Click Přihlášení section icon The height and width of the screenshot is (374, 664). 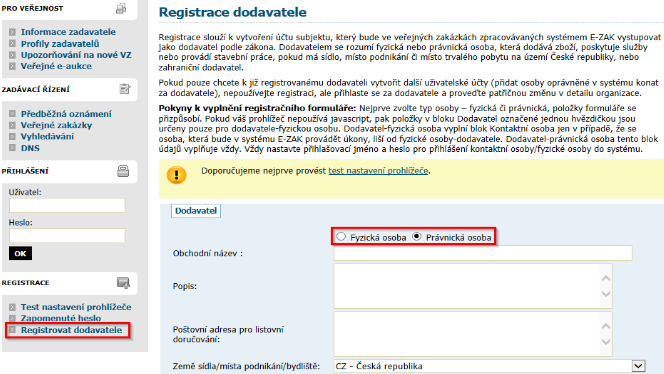(123, 171)
